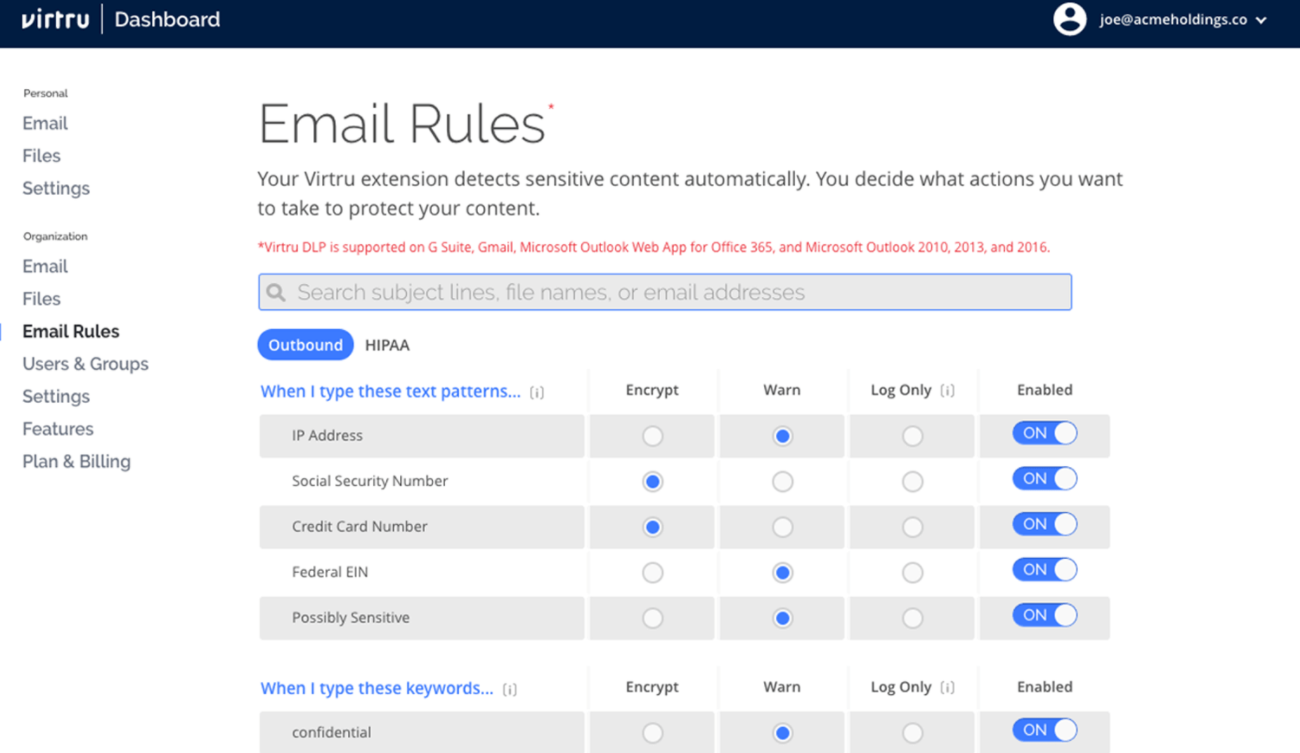The width and height of the screenshot is (1300, 753).
Task: Select Warn for Social Security Number
Action: pos(782,482)
